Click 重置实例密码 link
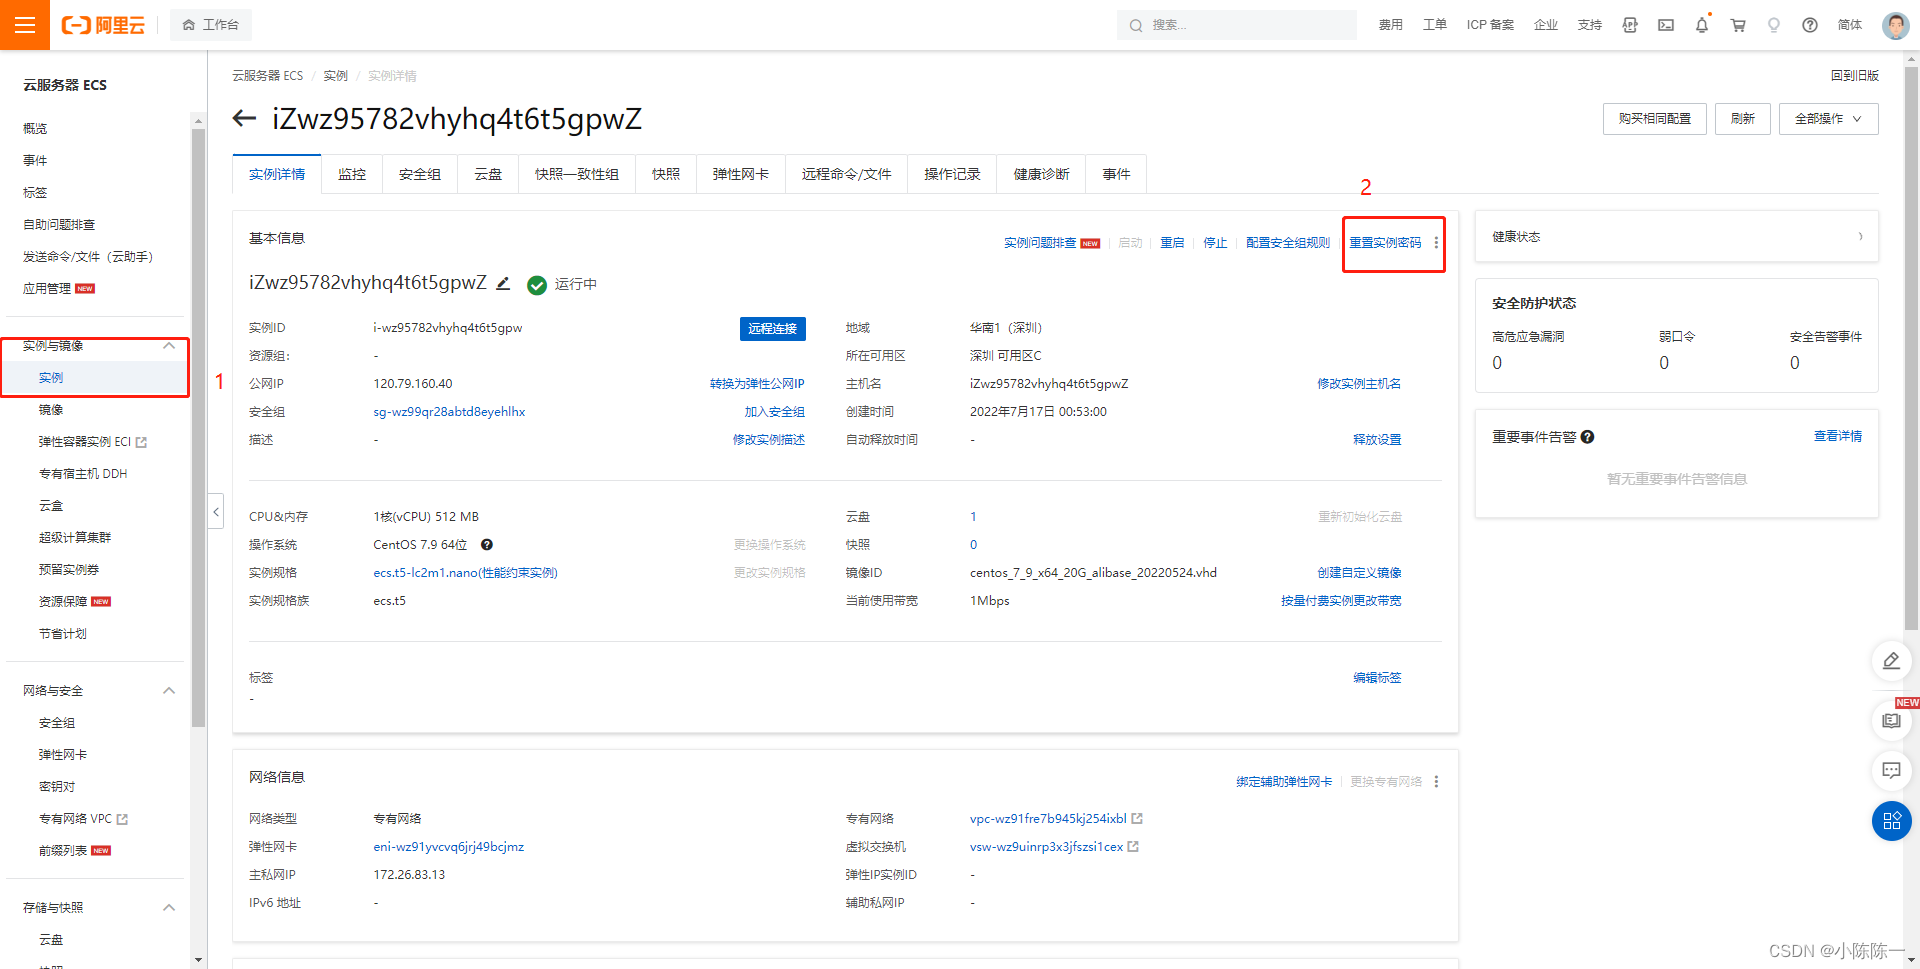This screenshot has width=1920, height=969. 1385,243
